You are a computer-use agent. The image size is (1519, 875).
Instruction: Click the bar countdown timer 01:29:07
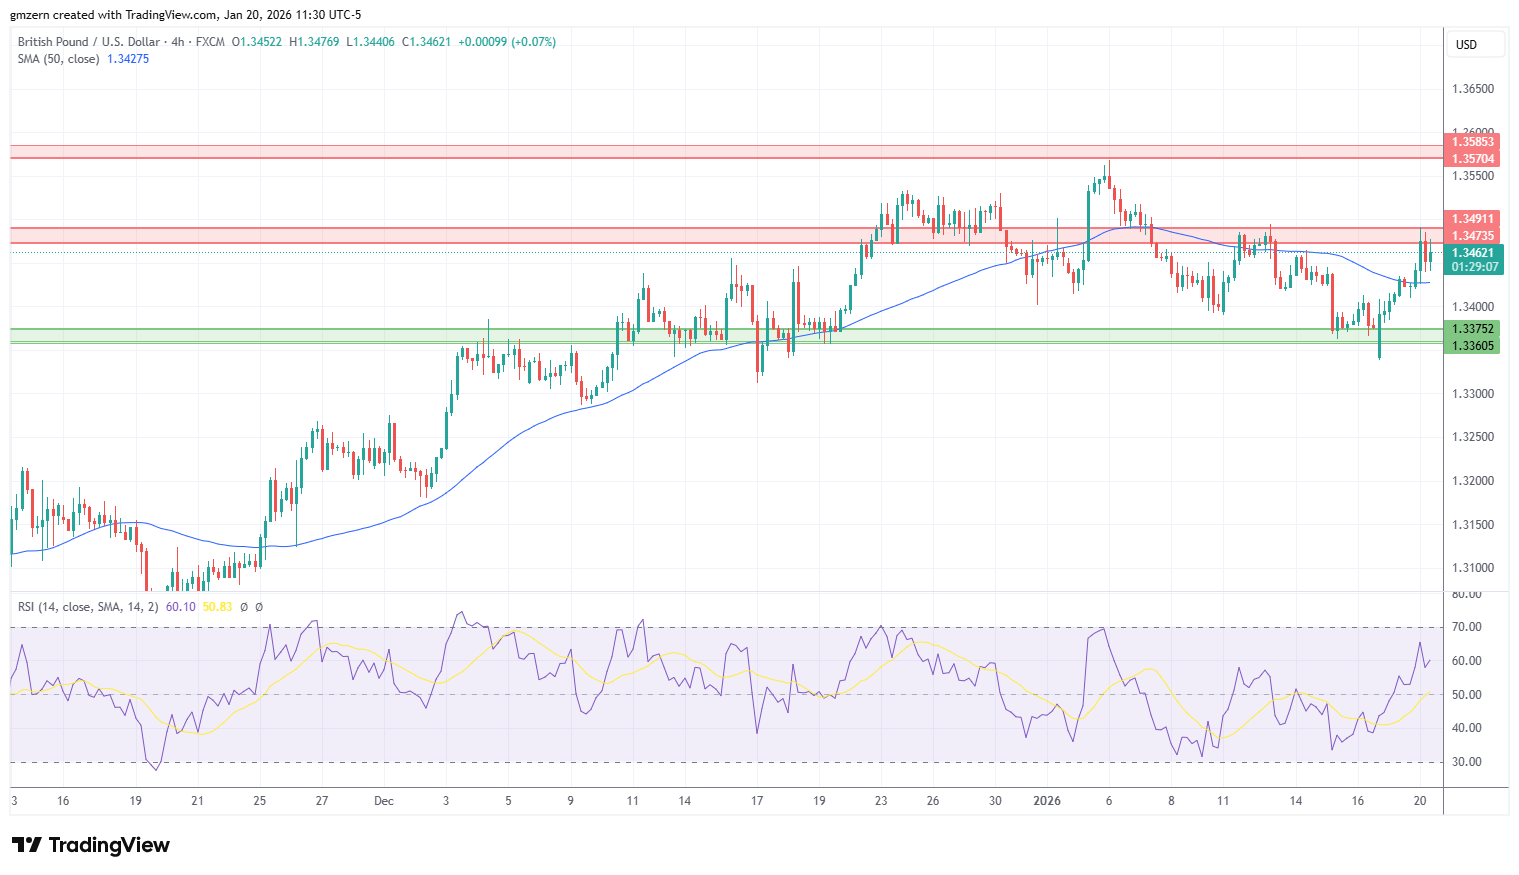pos(1475,267)
